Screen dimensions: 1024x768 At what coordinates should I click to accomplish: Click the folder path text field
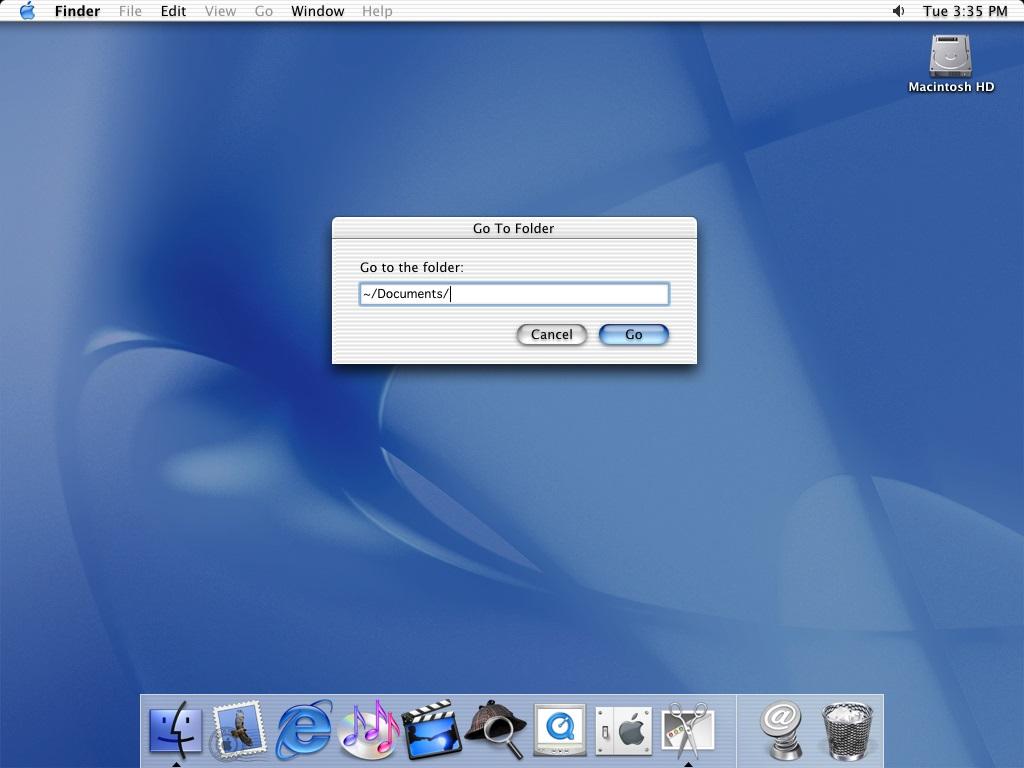(x=514, y=294)
